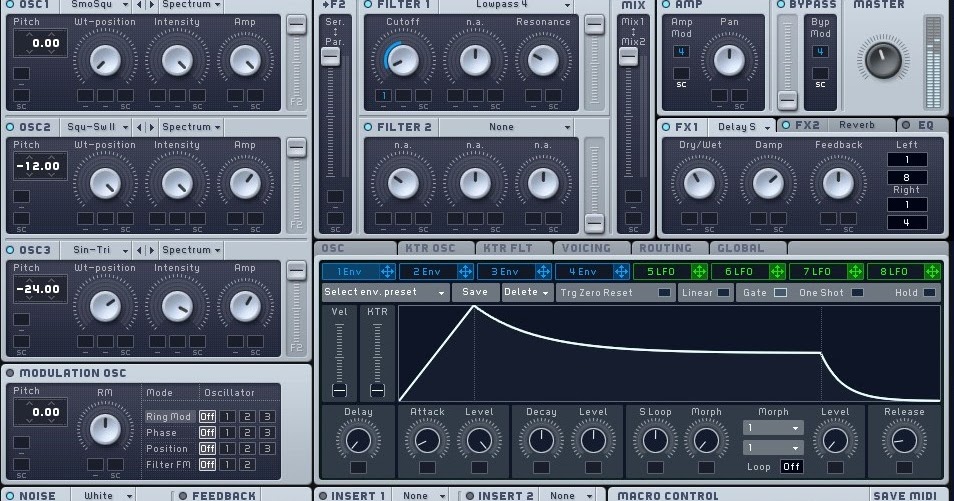Open Filter 2 None type dropdown

pos(506,127)
